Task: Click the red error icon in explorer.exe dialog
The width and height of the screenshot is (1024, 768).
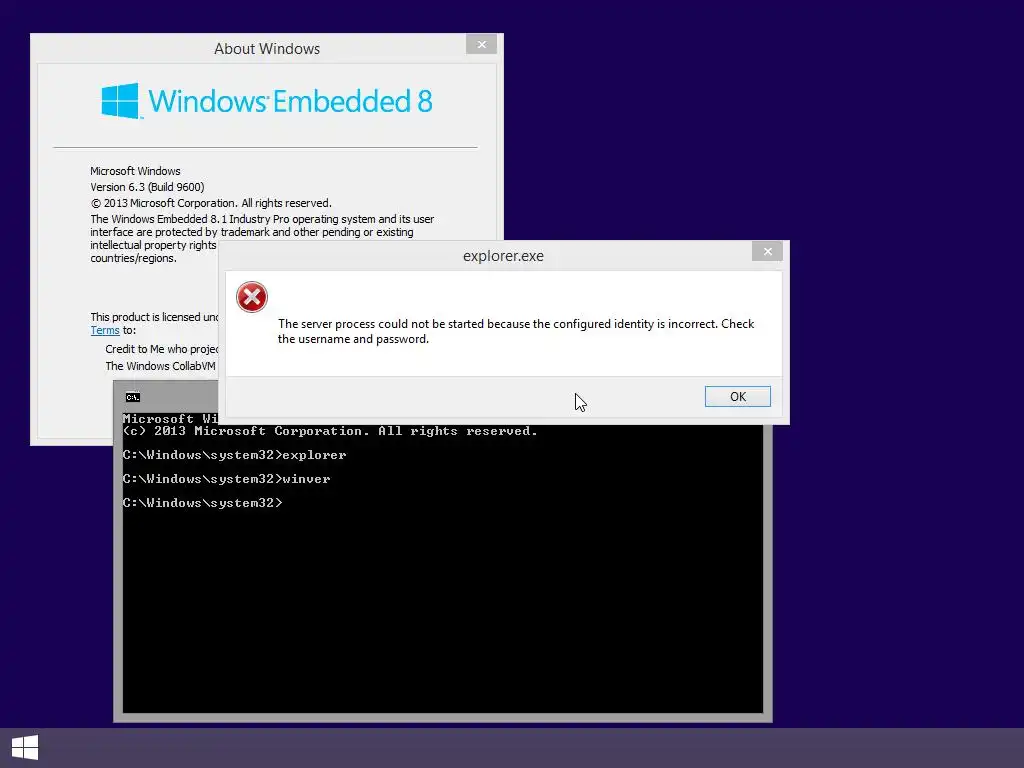Action: coord(251,297)
